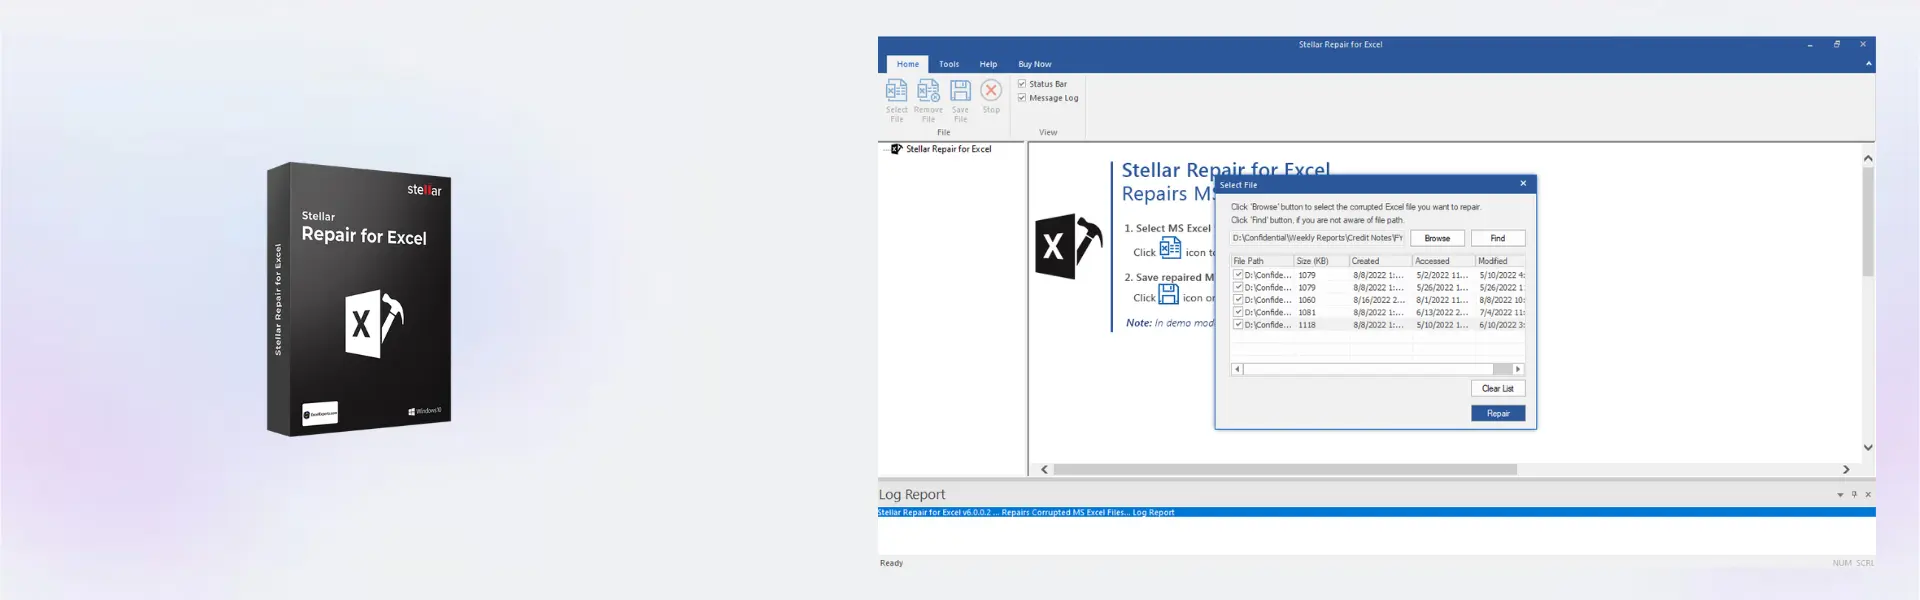Open the Home ribbon tab

tap(907, 64)
